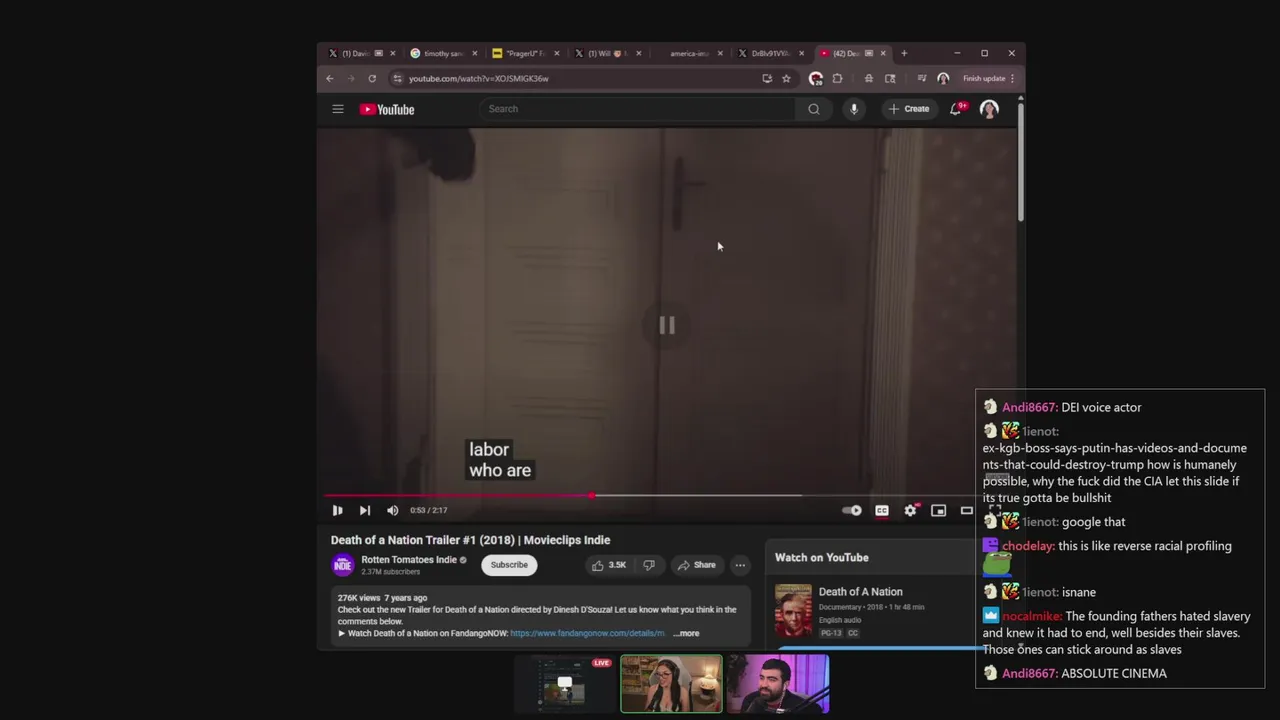Expand the description with ...more
The height and width of the screenshot is (720, 1280).
[686, 633]
